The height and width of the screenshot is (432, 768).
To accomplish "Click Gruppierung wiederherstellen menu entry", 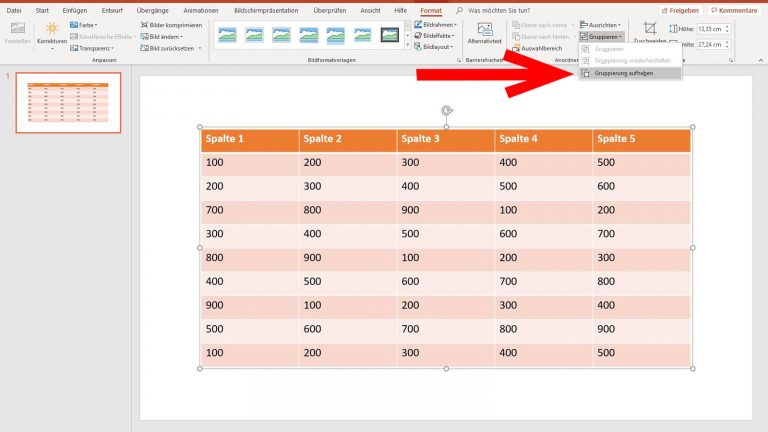I will (630, 61).
